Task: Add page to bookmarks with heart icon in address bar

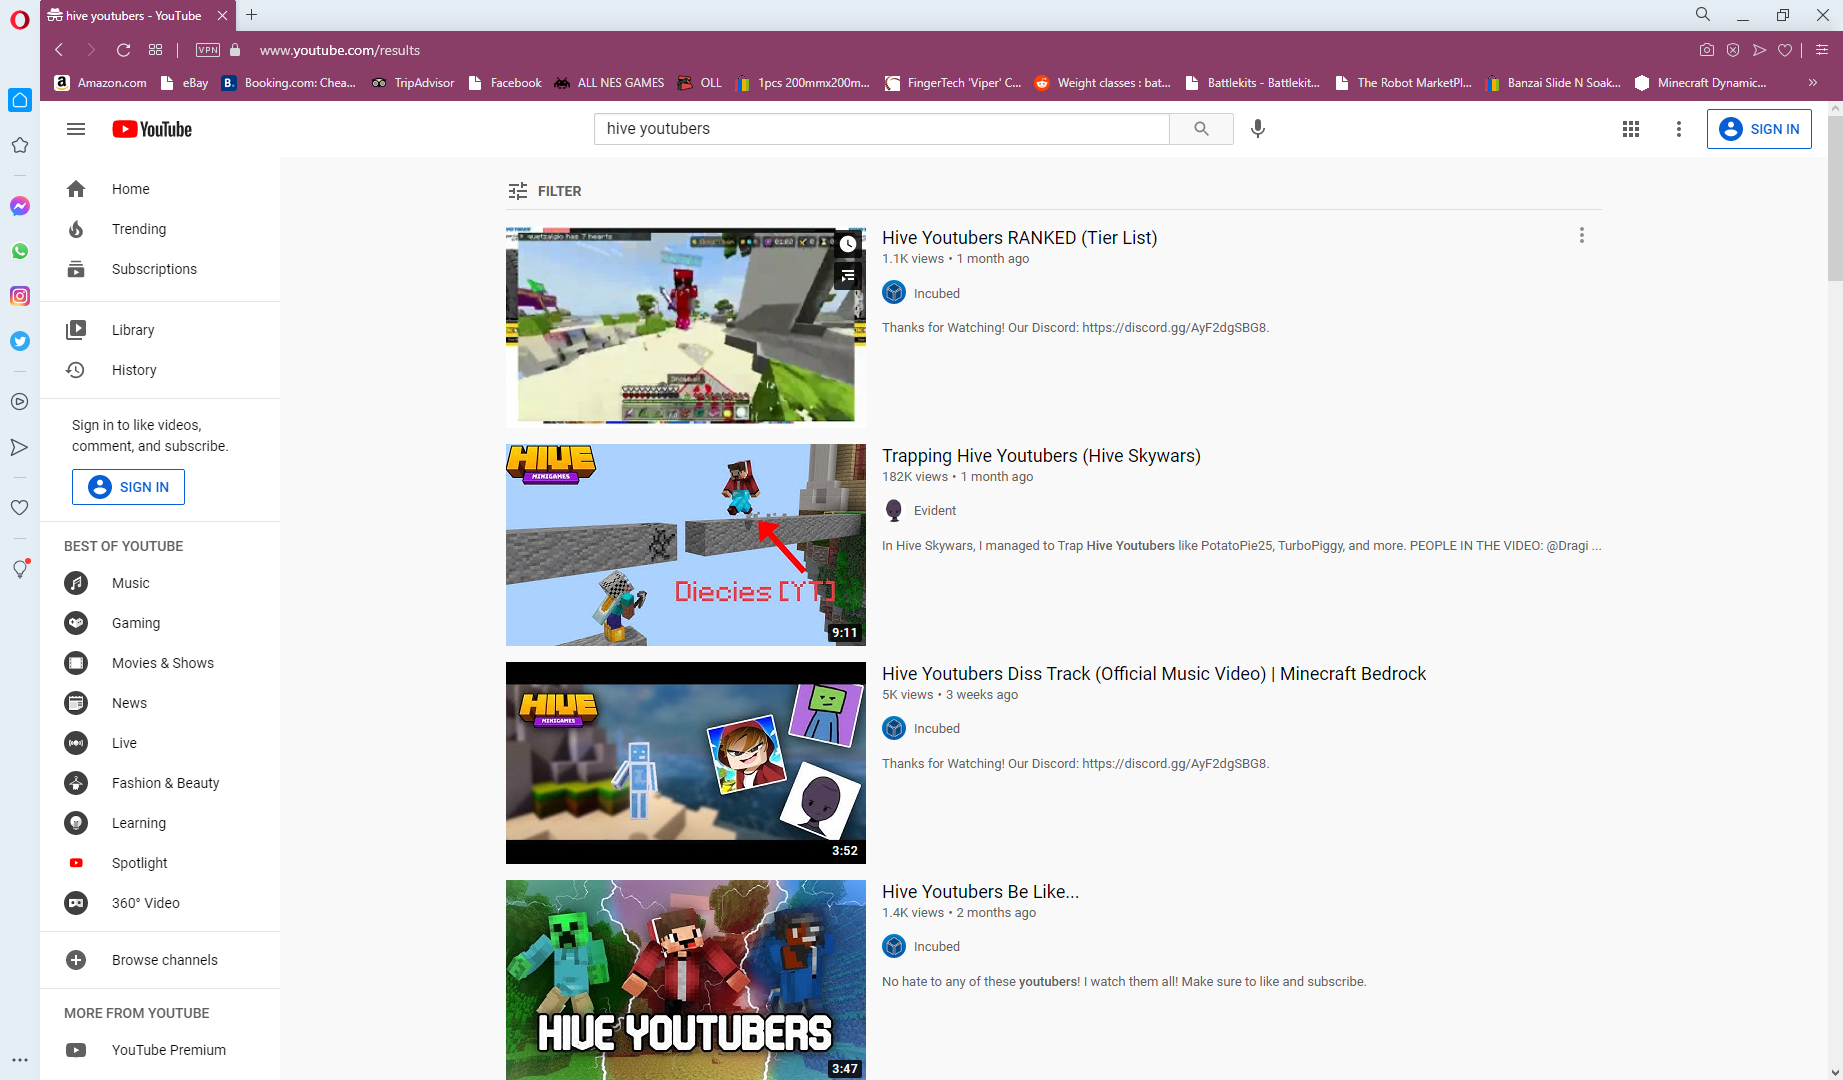Action: [x=1785, y=50]
